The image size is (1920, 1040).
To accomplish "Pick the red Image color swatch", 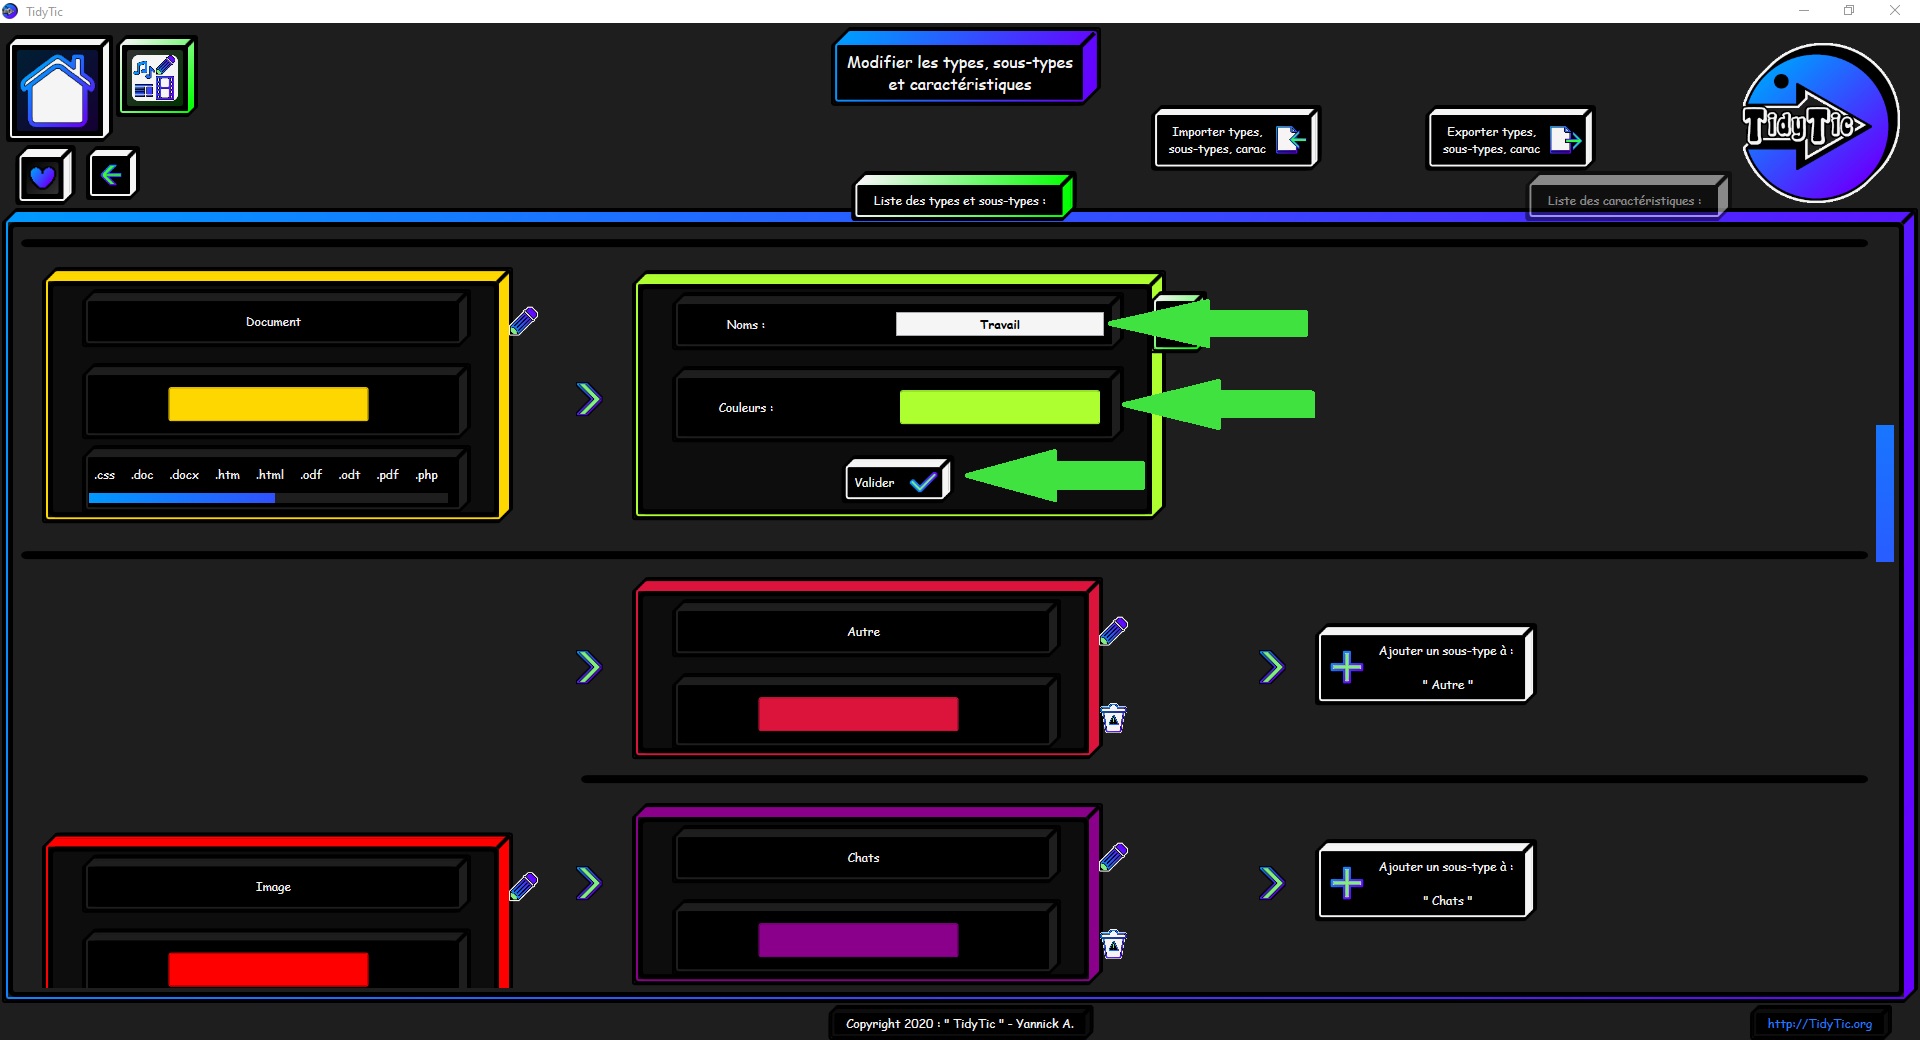I will [x=268, y=970].
